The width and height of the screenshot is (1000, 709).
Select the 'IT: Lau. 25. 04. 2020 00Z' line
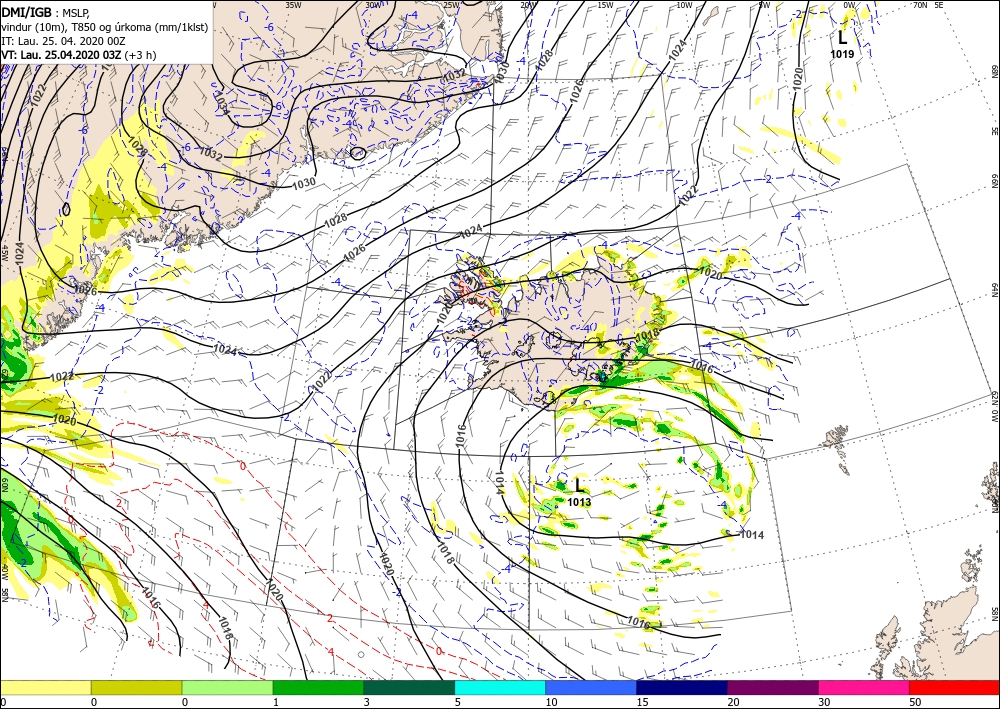(63, 41)
